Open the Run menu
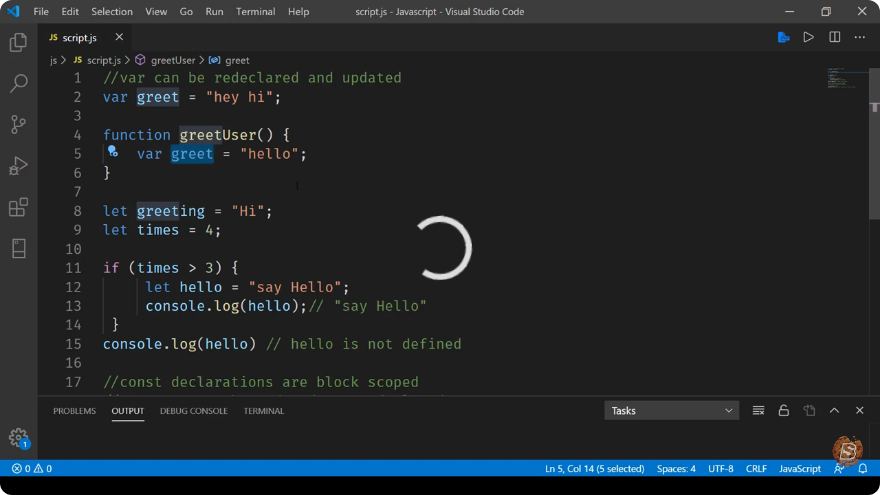 214,11
